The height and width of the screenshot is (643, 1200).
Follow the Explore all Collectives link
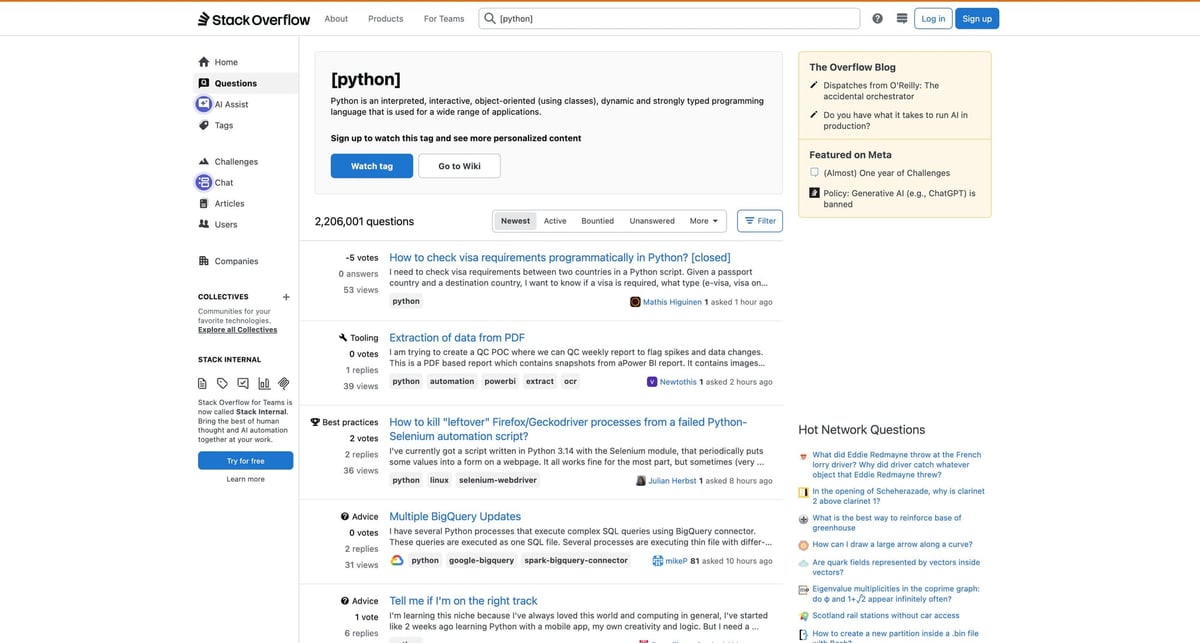click(x=238, y=330)
